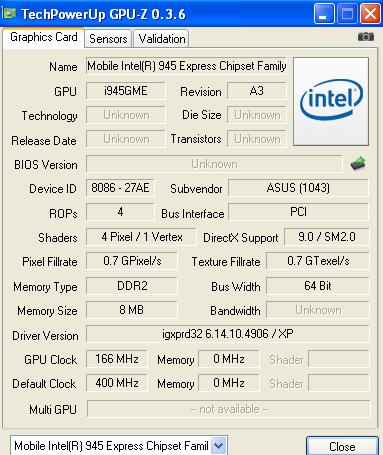Click the Memory Size value 8 MB

[x=132, y=310]
